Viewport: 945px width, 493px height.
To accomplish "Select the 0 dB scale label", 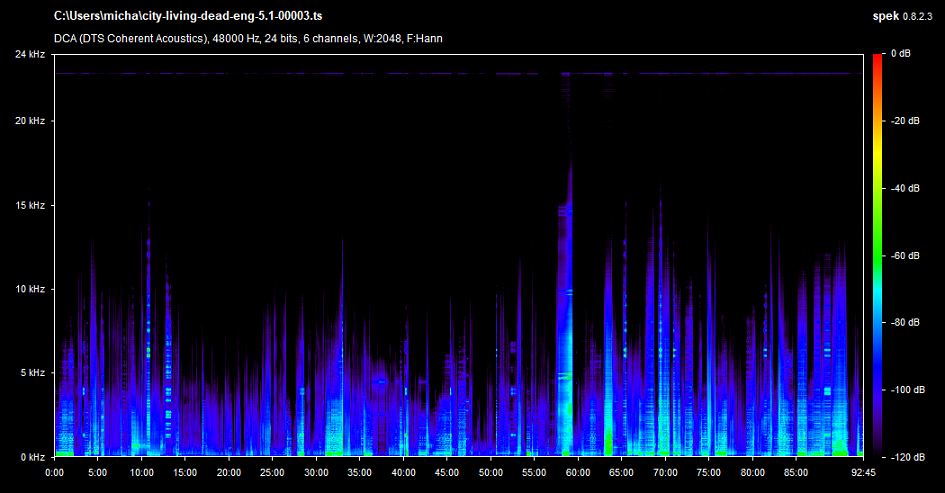I will [x=899, y=53].
